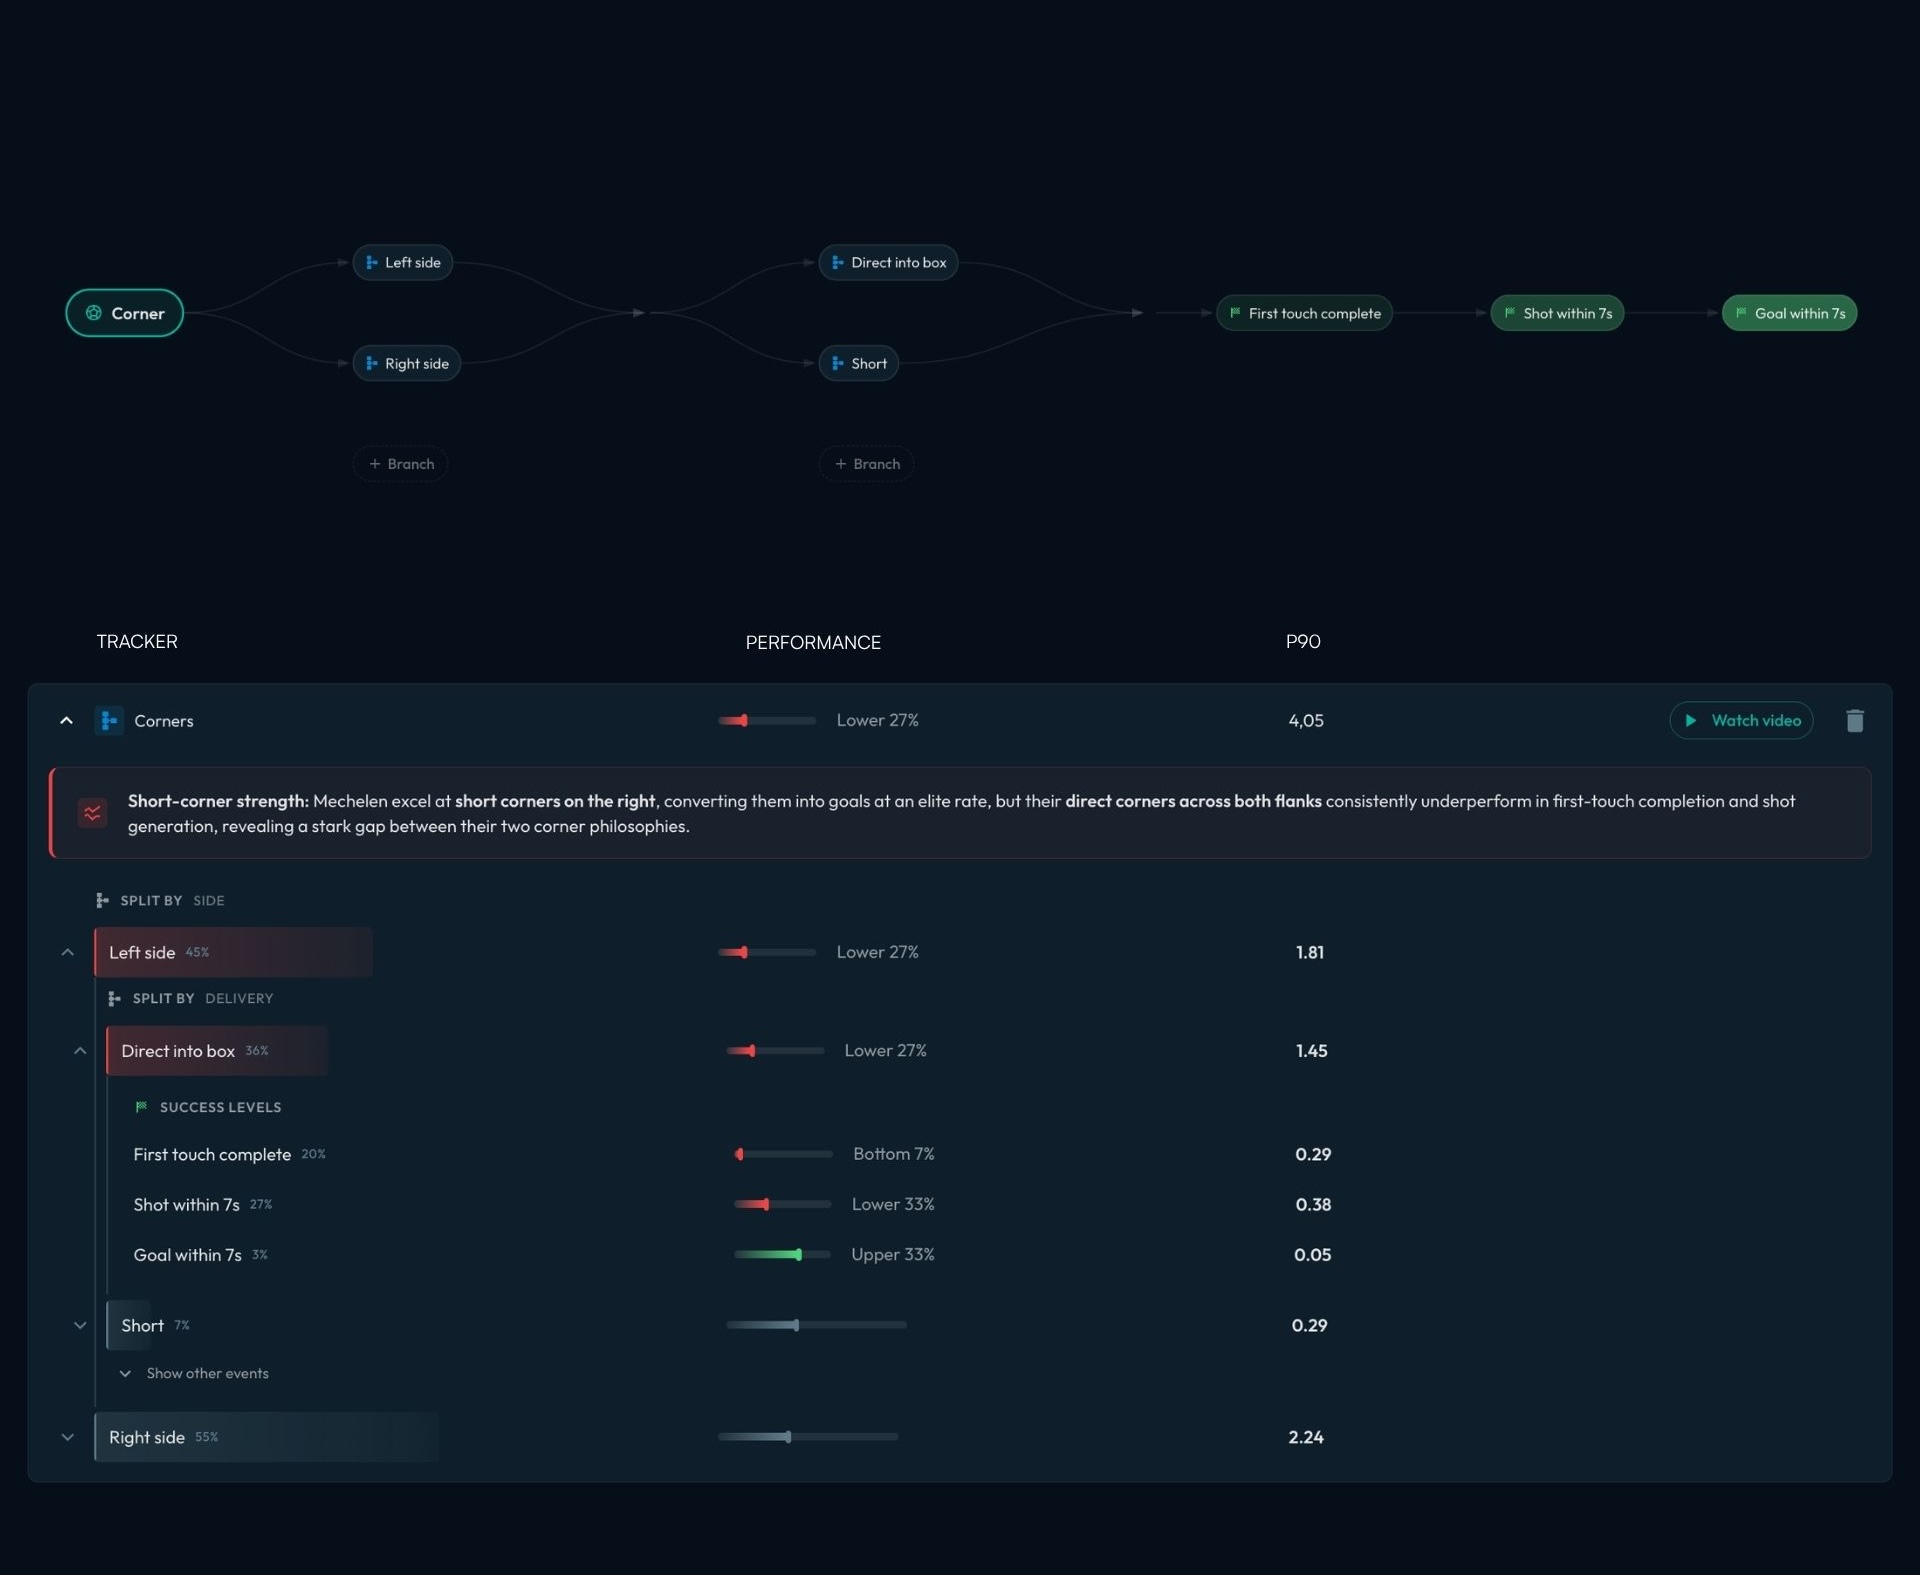This screenshot has width=1920, height=1575.
Task: Click Watch video for Corners
Action: tap(1741, 720)
